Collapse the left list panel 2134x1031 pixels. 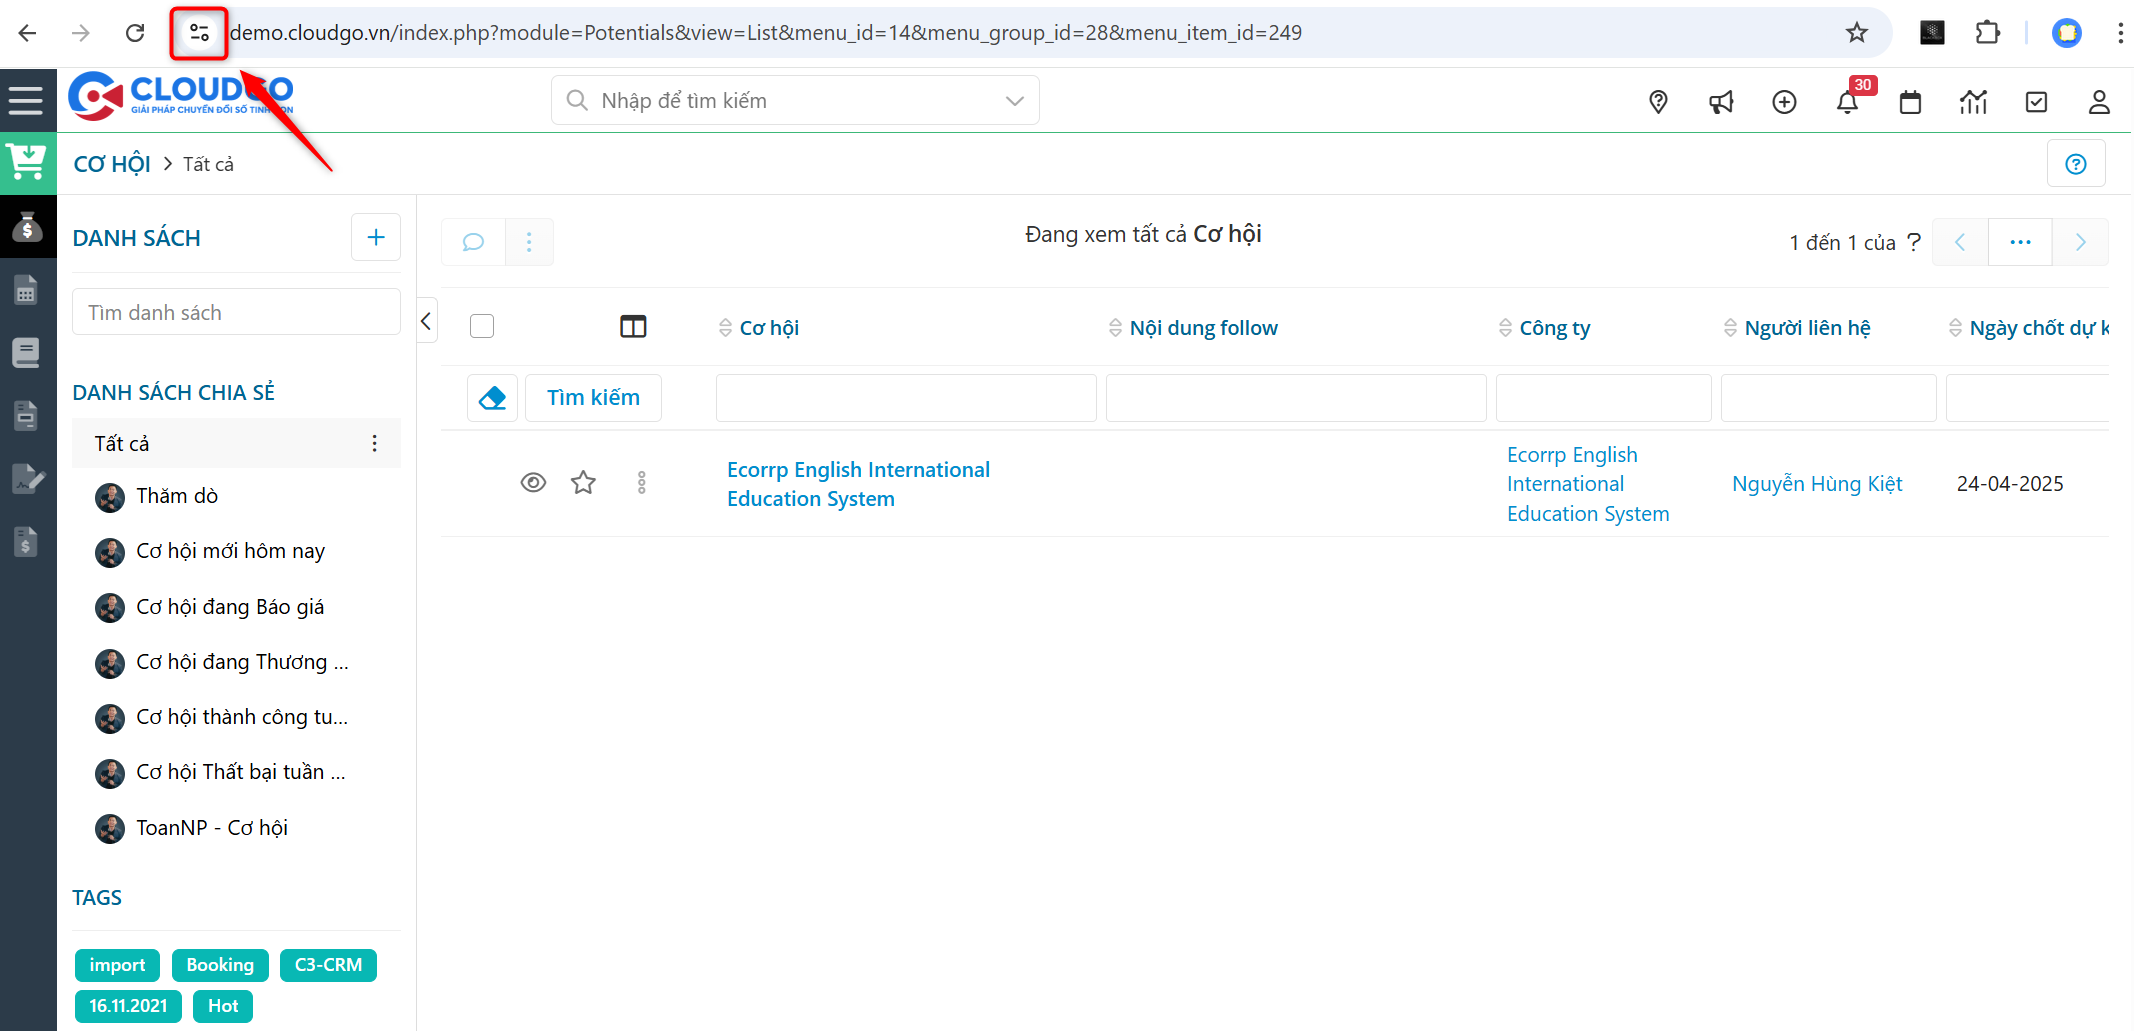pyautogui.click(x=427, y=321)
